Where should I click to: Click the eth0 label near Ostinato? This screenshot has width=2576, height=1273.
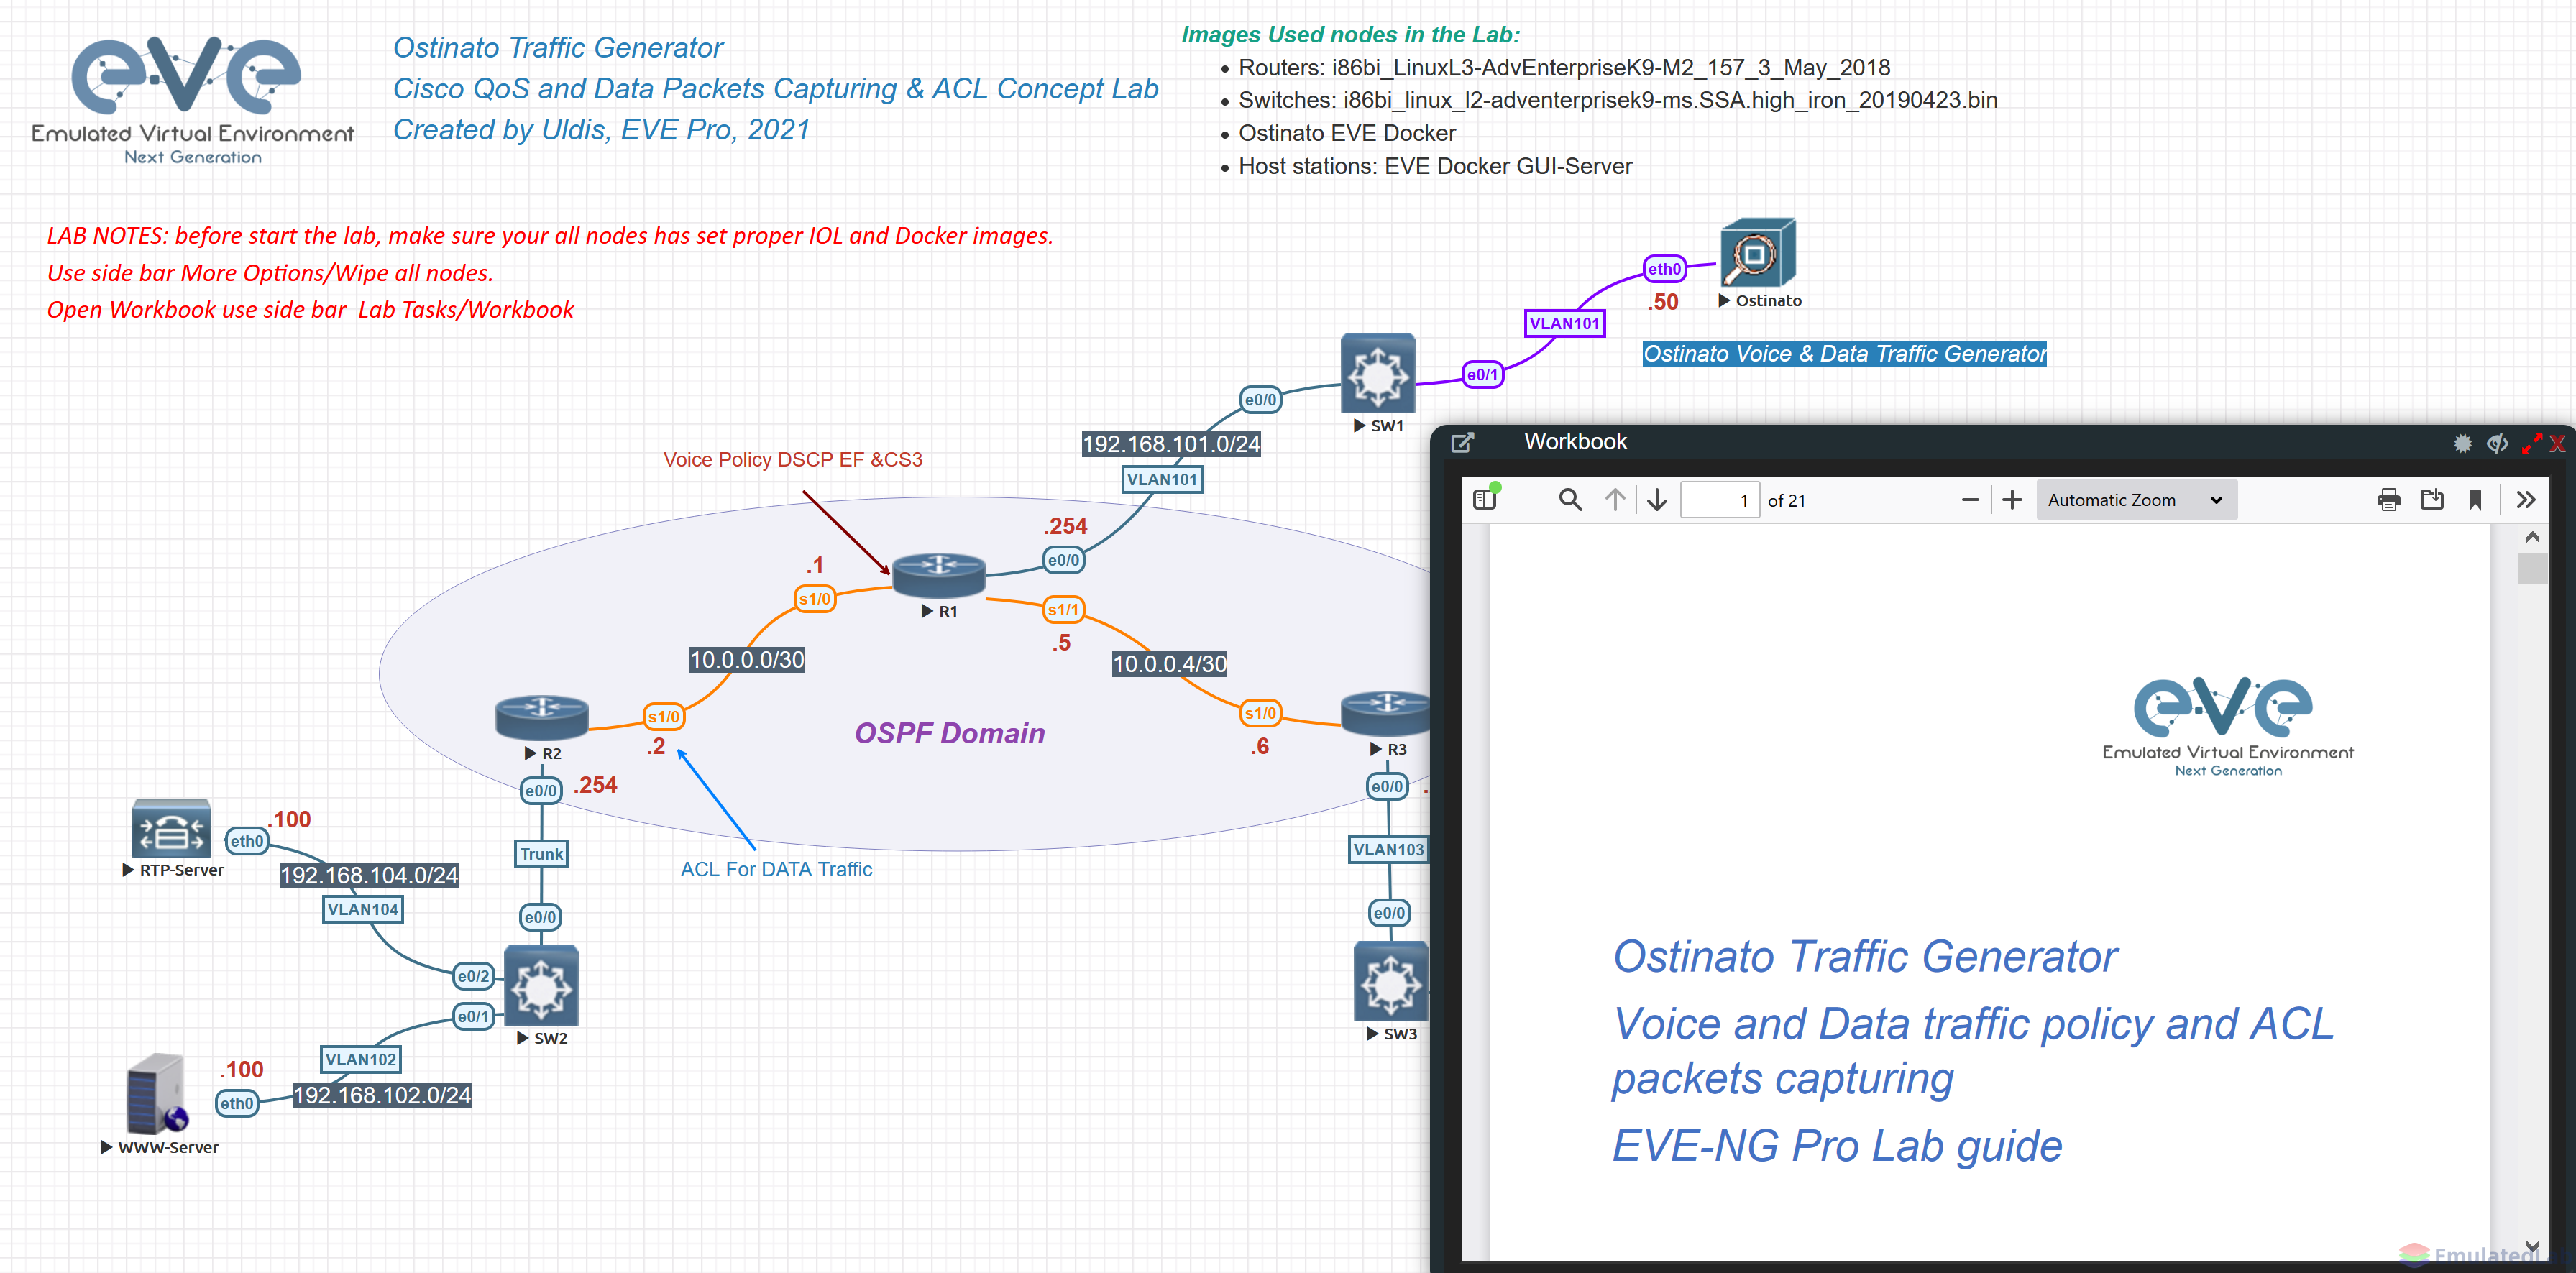1664,268
